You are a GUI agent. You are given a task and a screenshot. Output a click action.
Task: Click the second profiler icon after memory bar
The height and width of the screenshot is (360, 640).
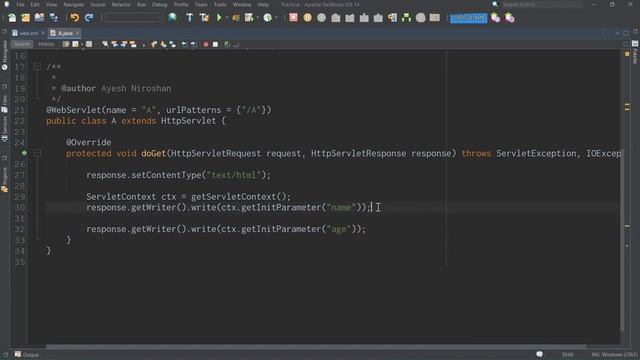click(509, 18)
